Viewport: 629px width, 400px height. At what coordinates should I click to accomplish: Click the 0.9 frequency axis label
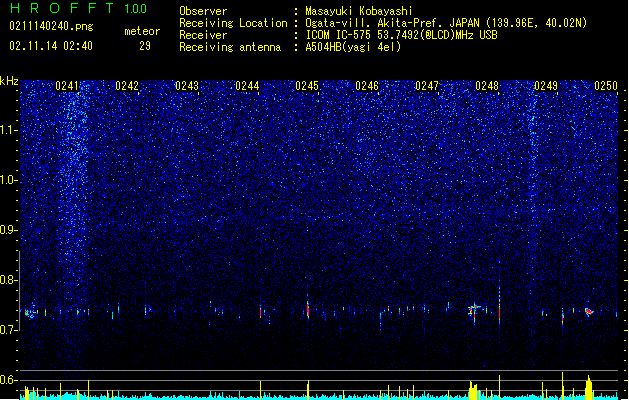[8, 230]
